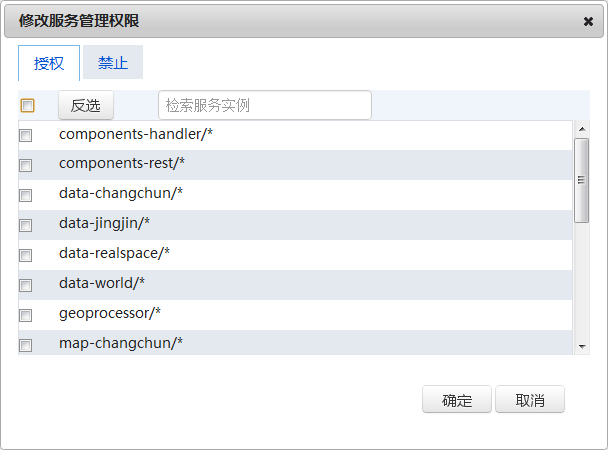Mark the data-realspace/* checkbox
Screen dimensions: 608x450
26,255
